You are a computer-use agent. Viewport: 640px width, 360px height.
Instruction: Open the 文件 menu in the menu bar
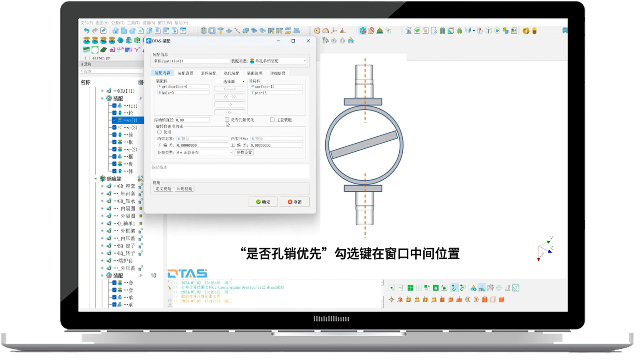pyautogui.click(x=87, y=23)
